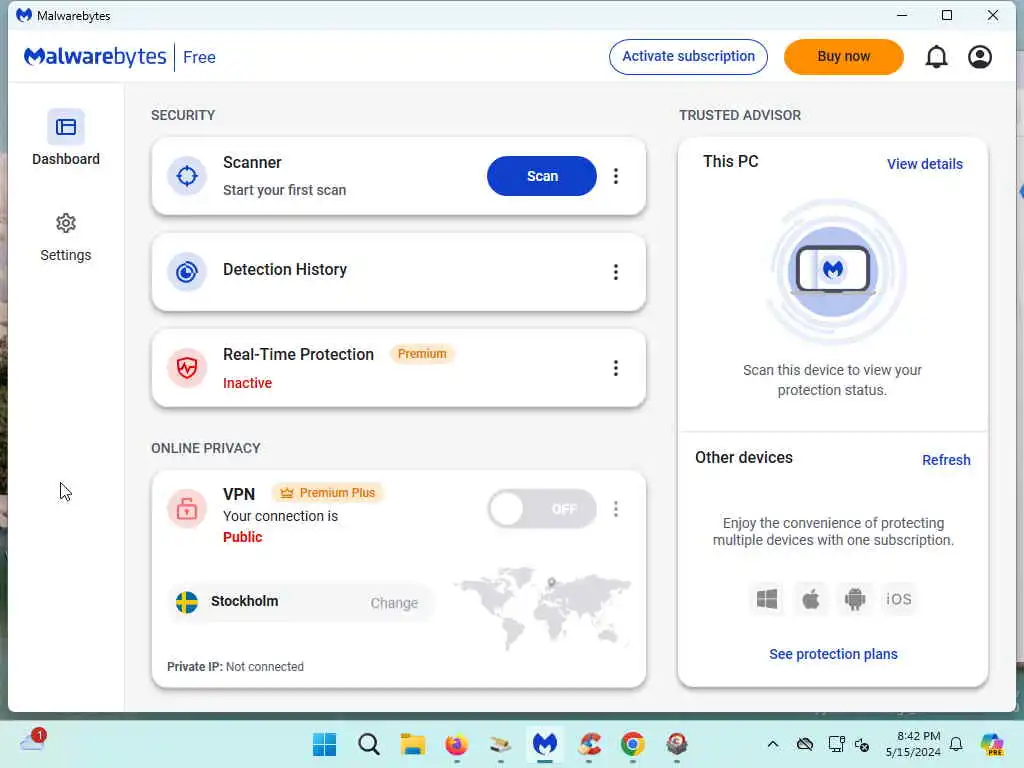
Task: Click the VPN world map
Action: point(543,607)
